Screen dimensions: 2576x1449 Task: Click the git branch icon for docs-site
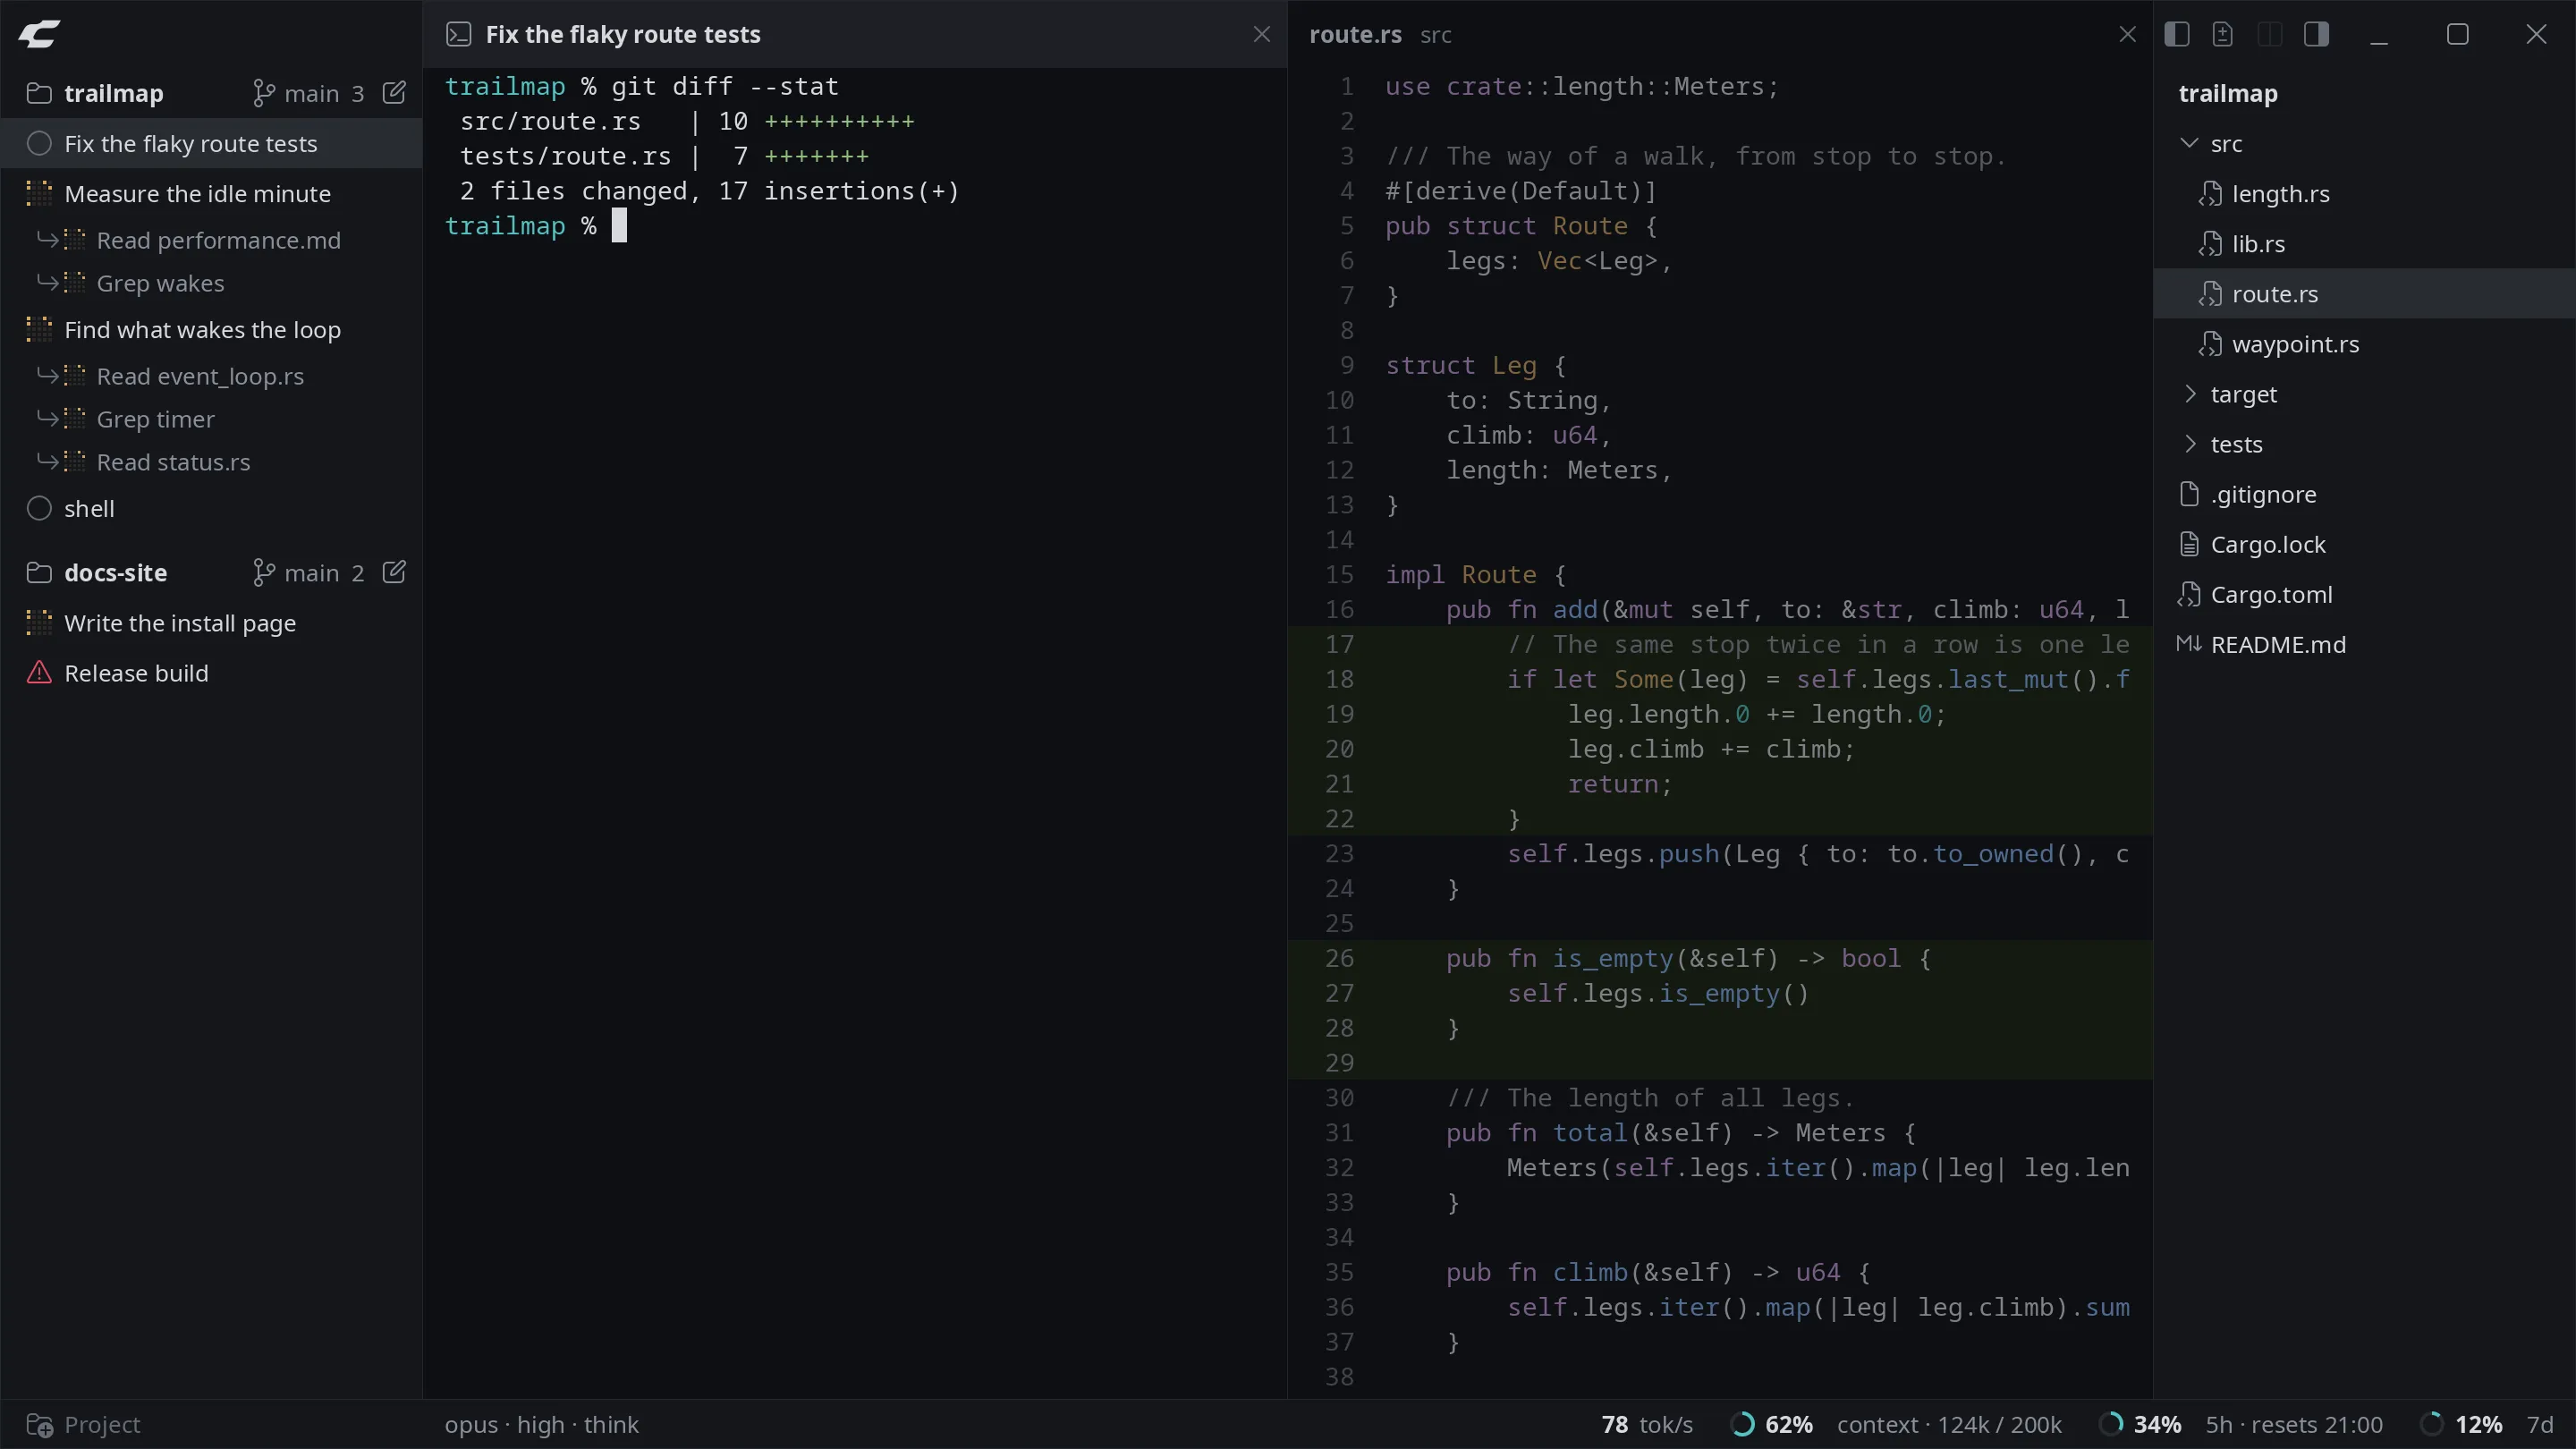263,572
